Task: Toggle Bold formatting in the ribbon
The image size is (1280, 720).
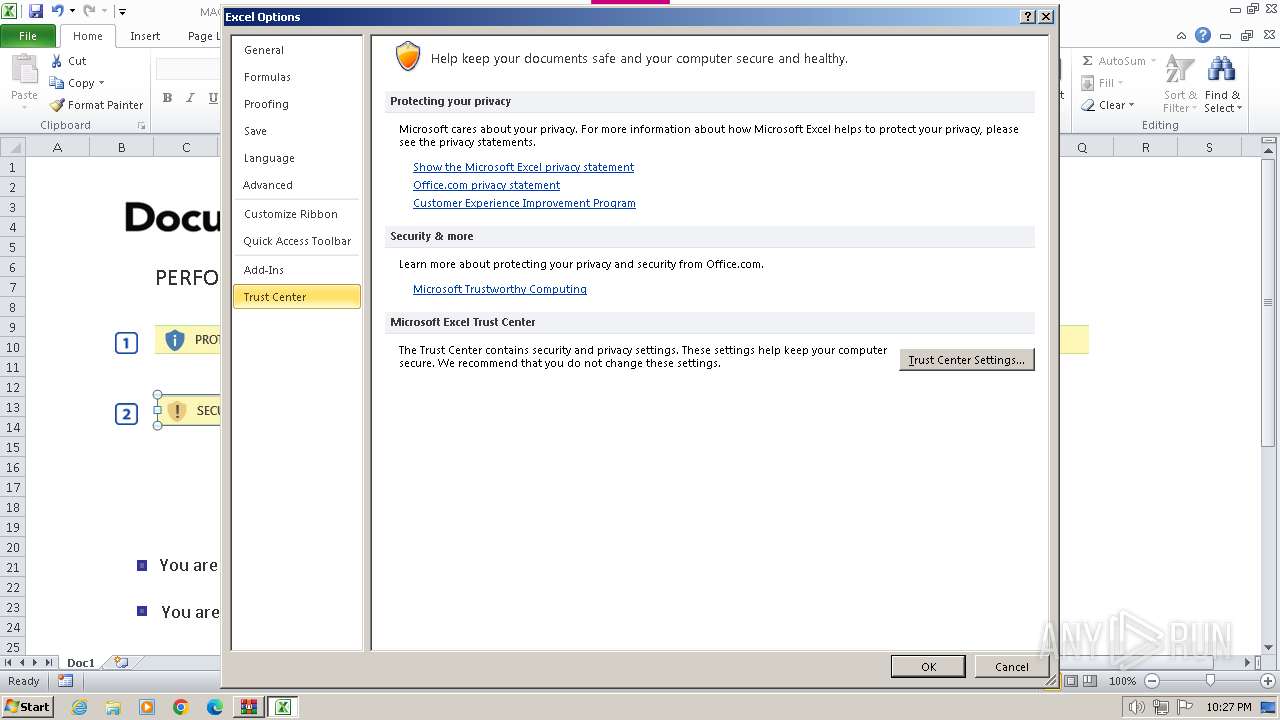Action: tap(167, 98)
